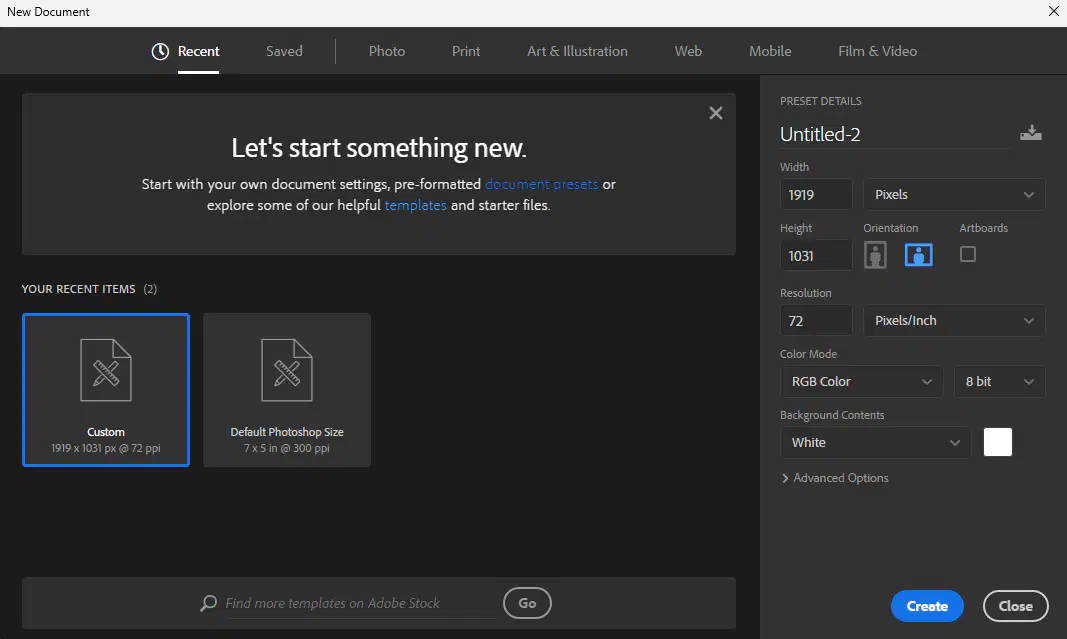Click the Go search button
Viewport: 1067px width, 639px height.
[527, 603]
